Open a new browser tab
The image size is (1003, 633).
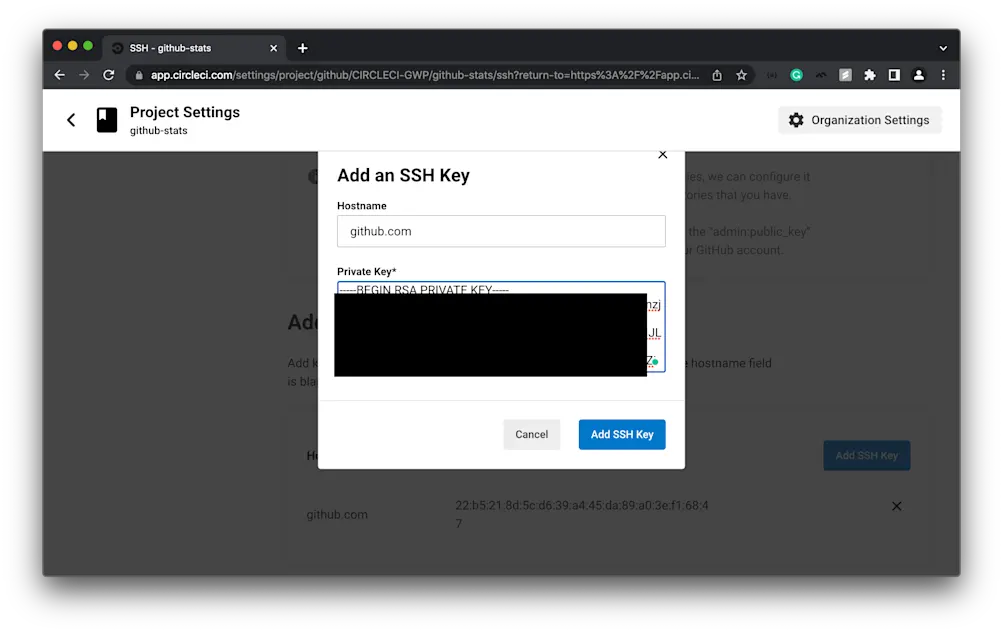click(x=302, y=47)
